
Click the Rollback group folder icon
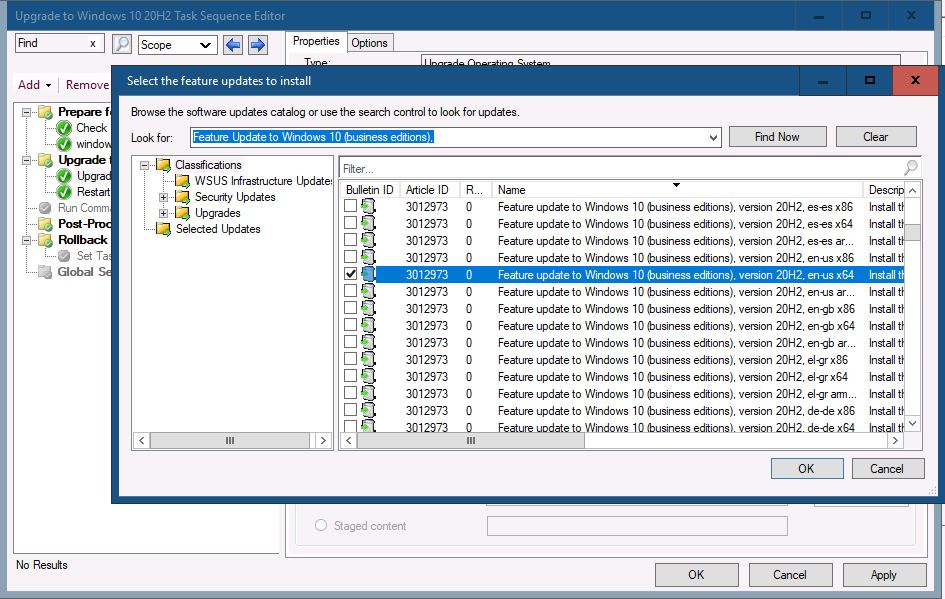(45, 240)
